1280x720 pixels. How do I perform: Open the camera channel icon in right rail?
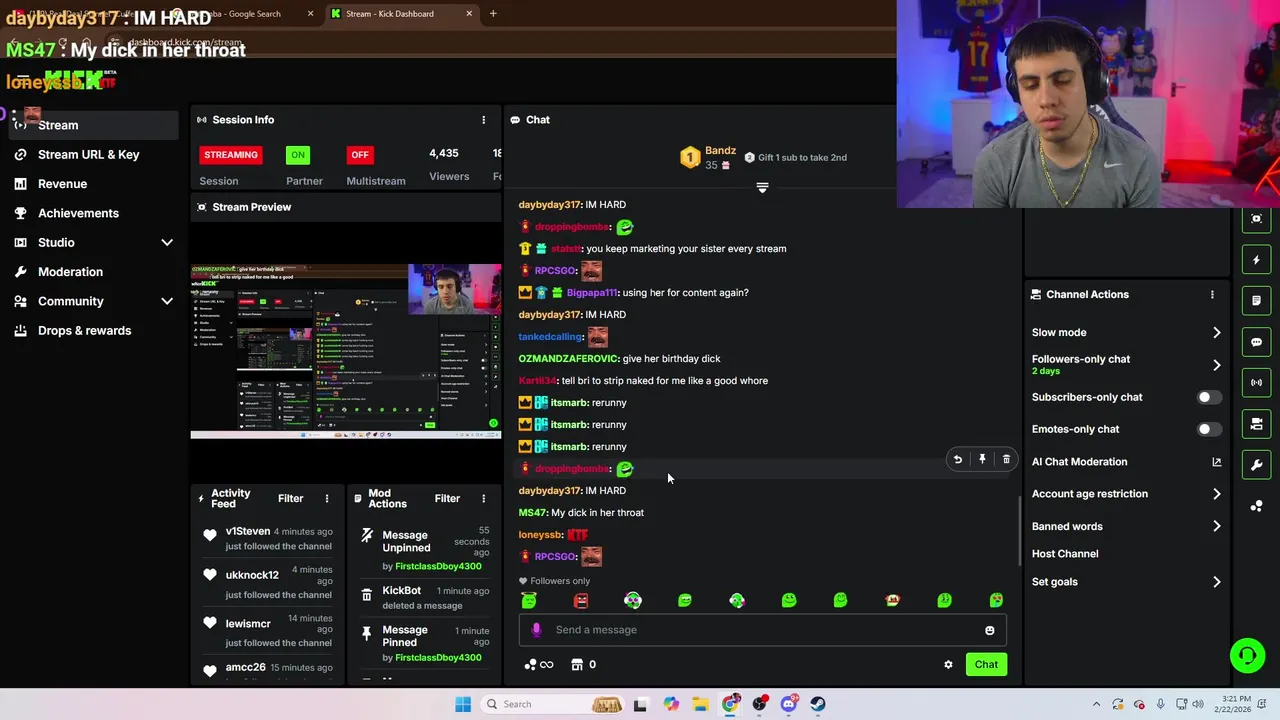coord(1256,424)
